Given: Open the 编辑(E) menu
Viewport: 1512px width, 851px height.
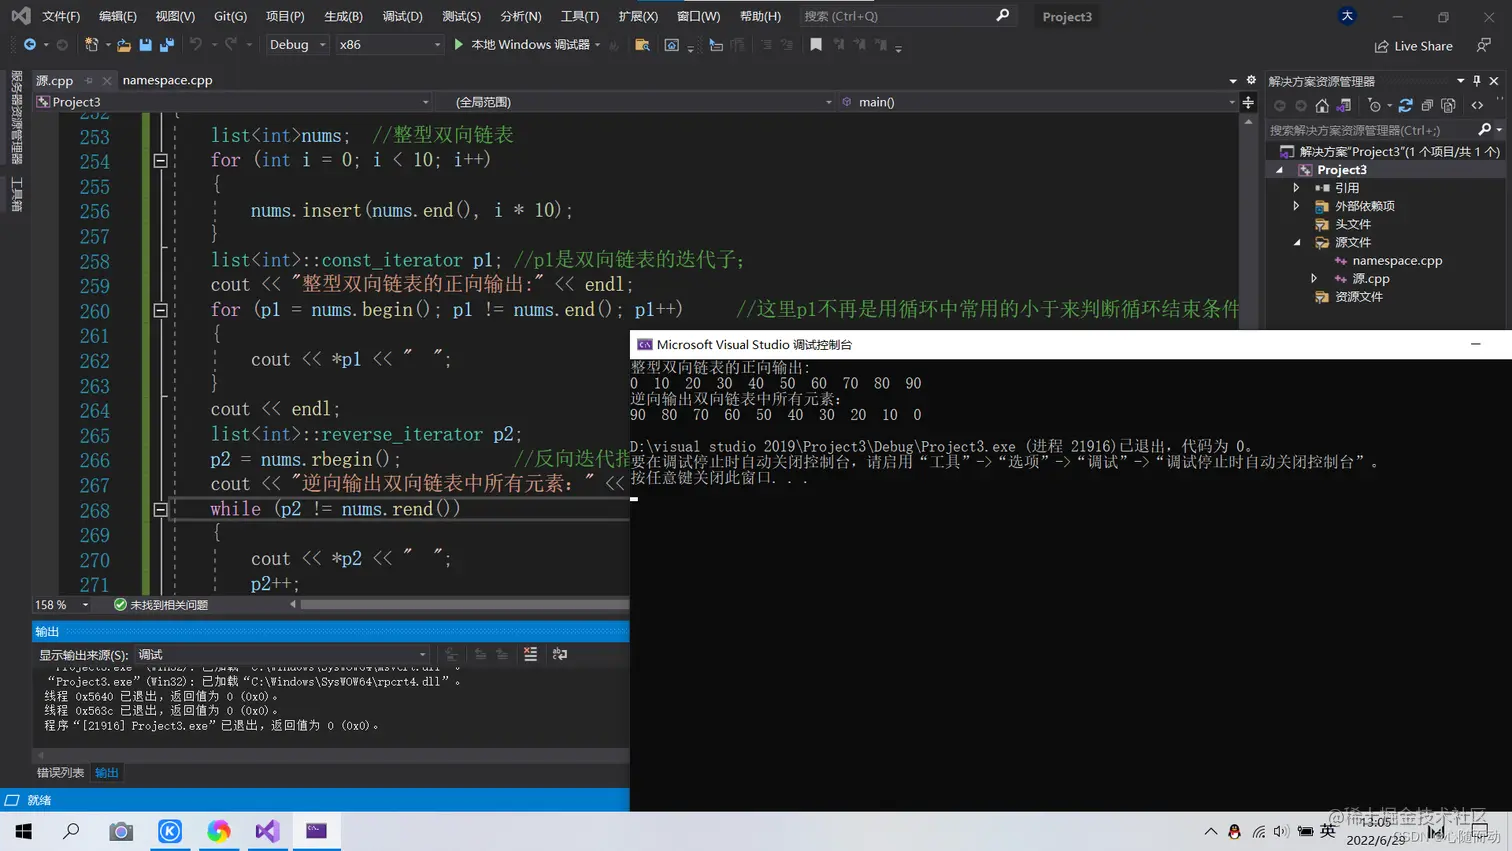Looking at the screenshot, I should tap(118, 16).
